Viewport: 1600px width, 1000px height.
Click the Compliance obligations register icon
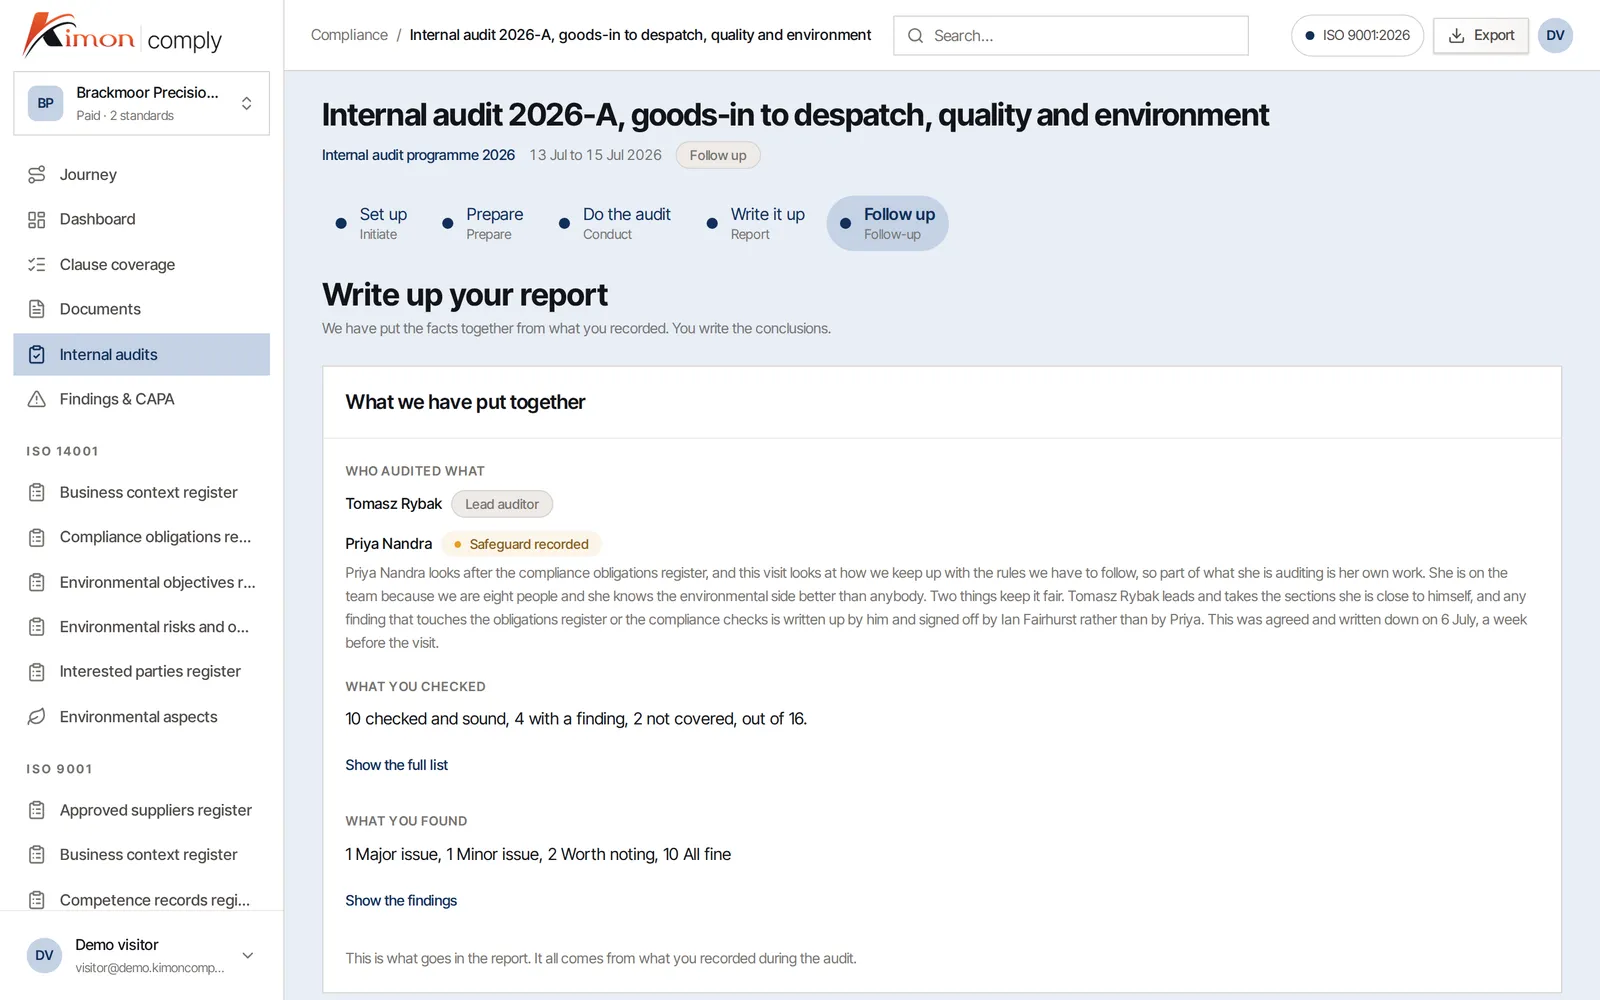[x=37, y=537]
